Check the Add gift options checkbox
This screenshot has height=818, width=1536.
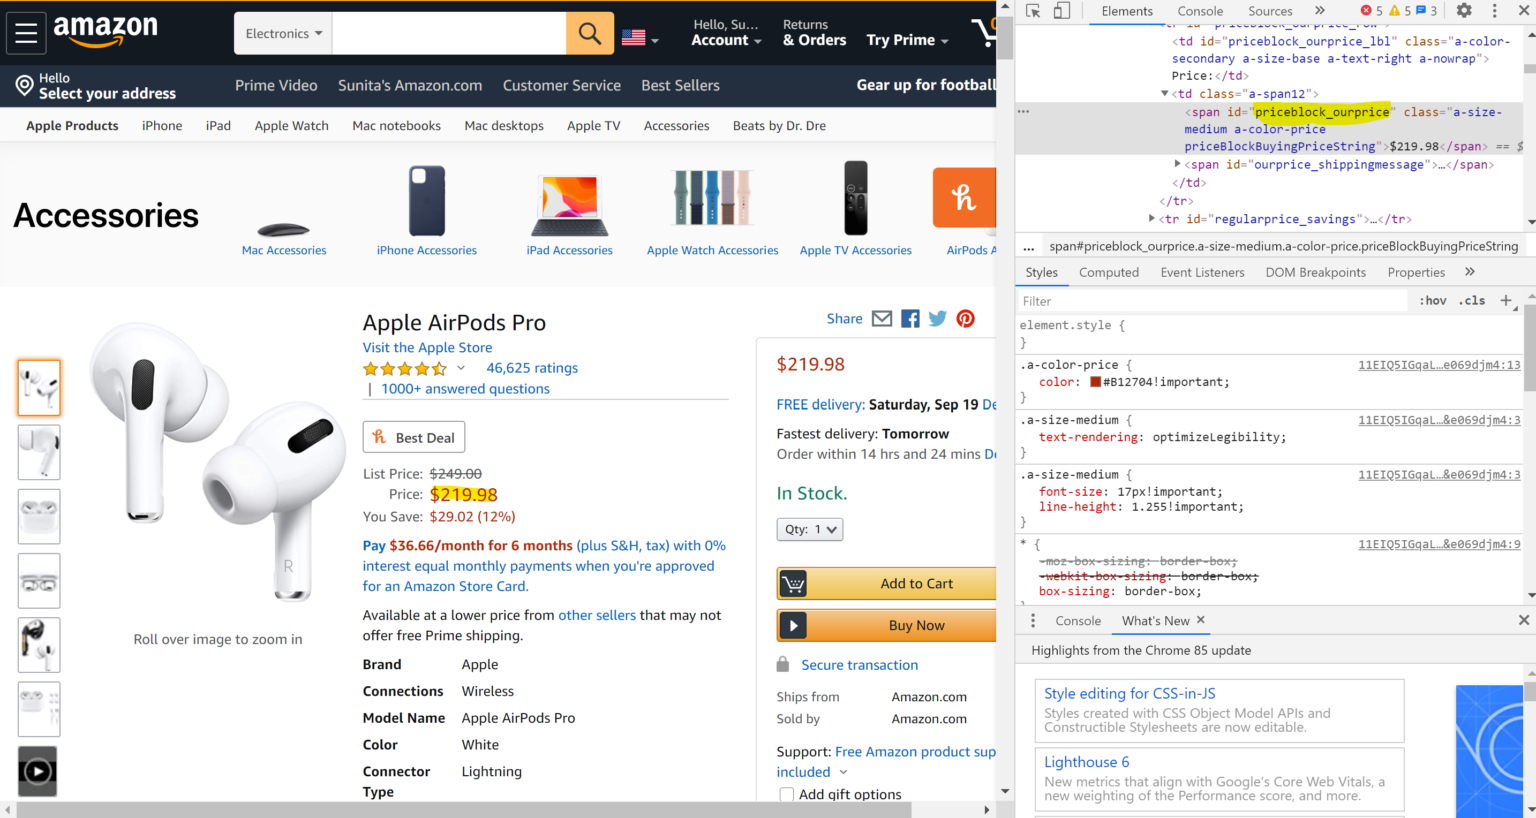pyautogui.click(x=786, y=794)
